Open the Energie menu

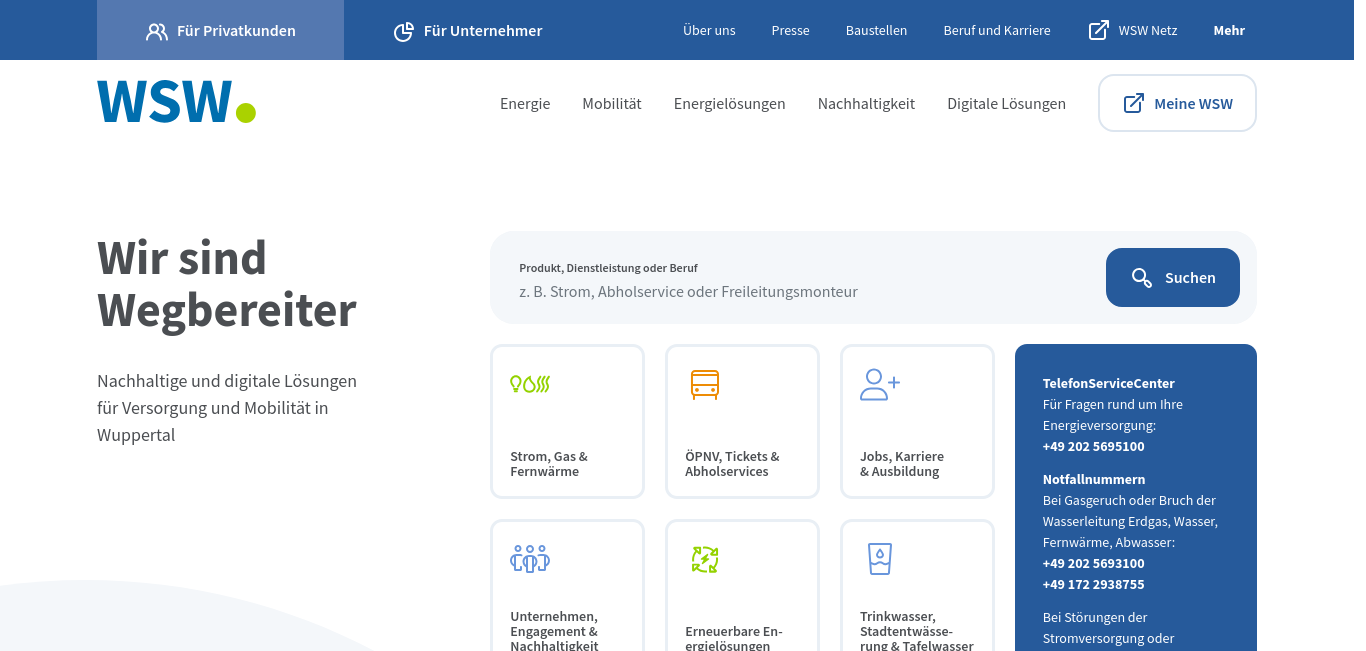click(x=525, y=103)
